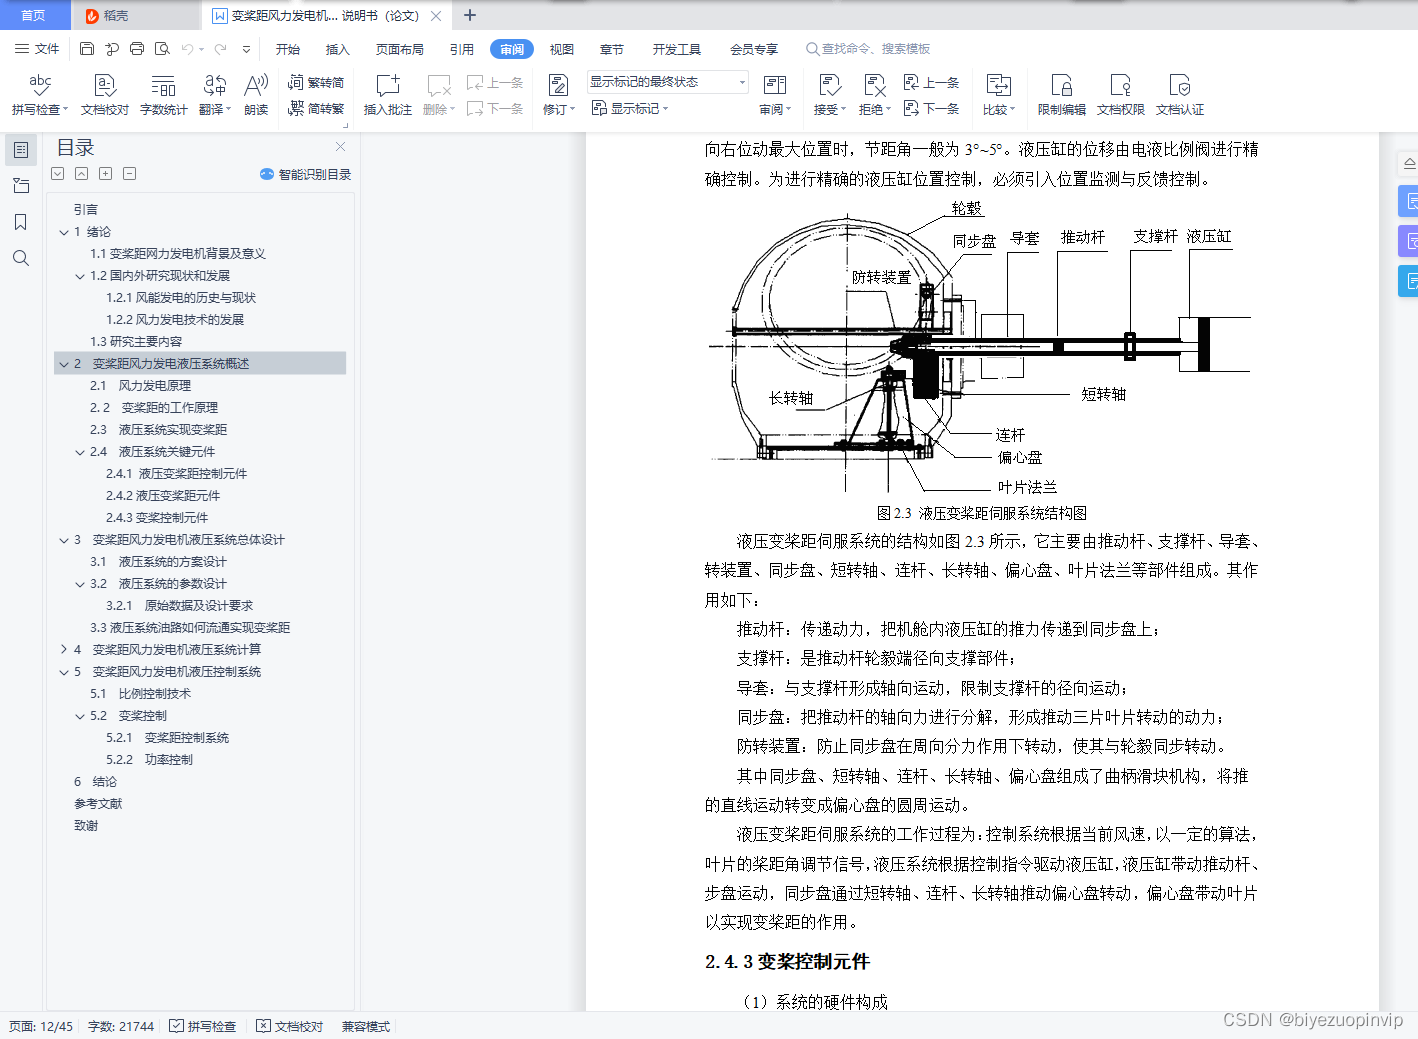Screen dimensions: 1418x1039
Task: Select the bookmark icon in left sidebar
Action: 20,222
